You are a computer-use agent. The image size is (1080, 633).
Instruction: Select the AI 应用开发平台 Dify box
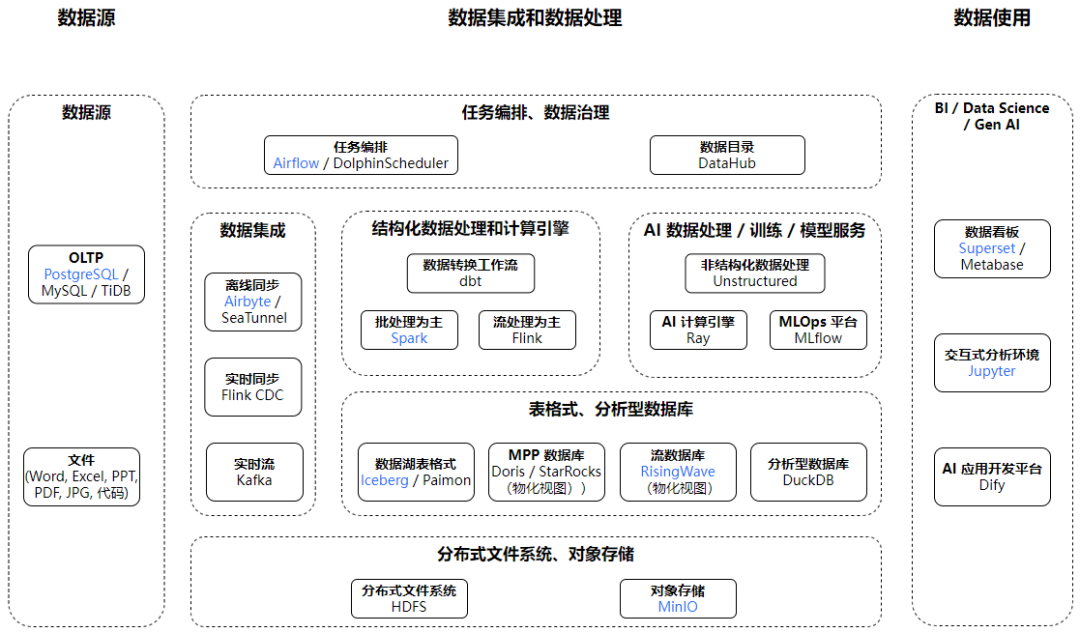click(993, 477)
